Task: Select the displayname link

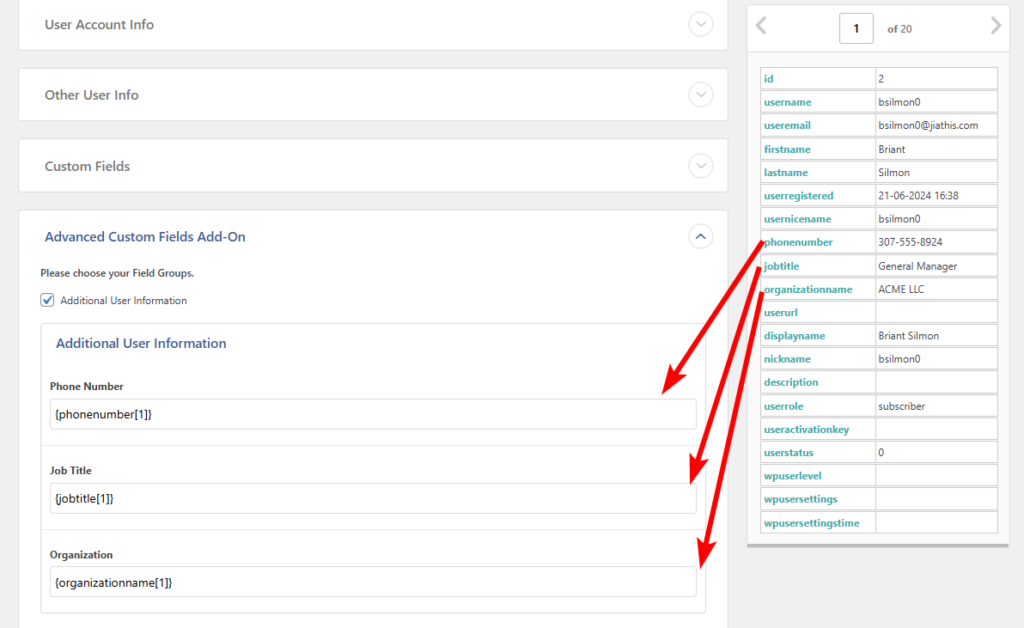Action: pyautogui.click(x=793, y=335)
